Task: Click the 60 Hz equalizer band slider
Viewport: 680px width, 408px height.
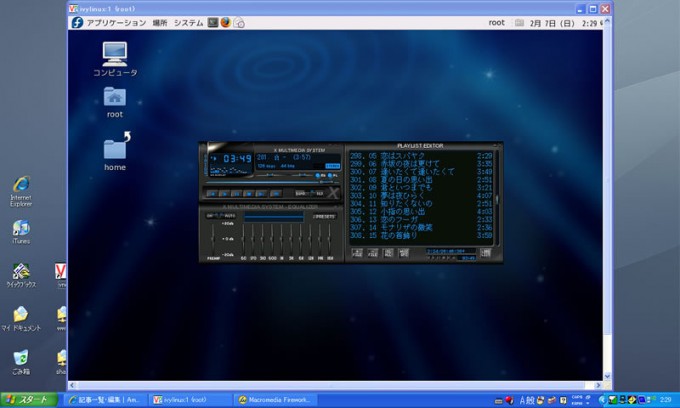Action: click(x=243, y=240)
